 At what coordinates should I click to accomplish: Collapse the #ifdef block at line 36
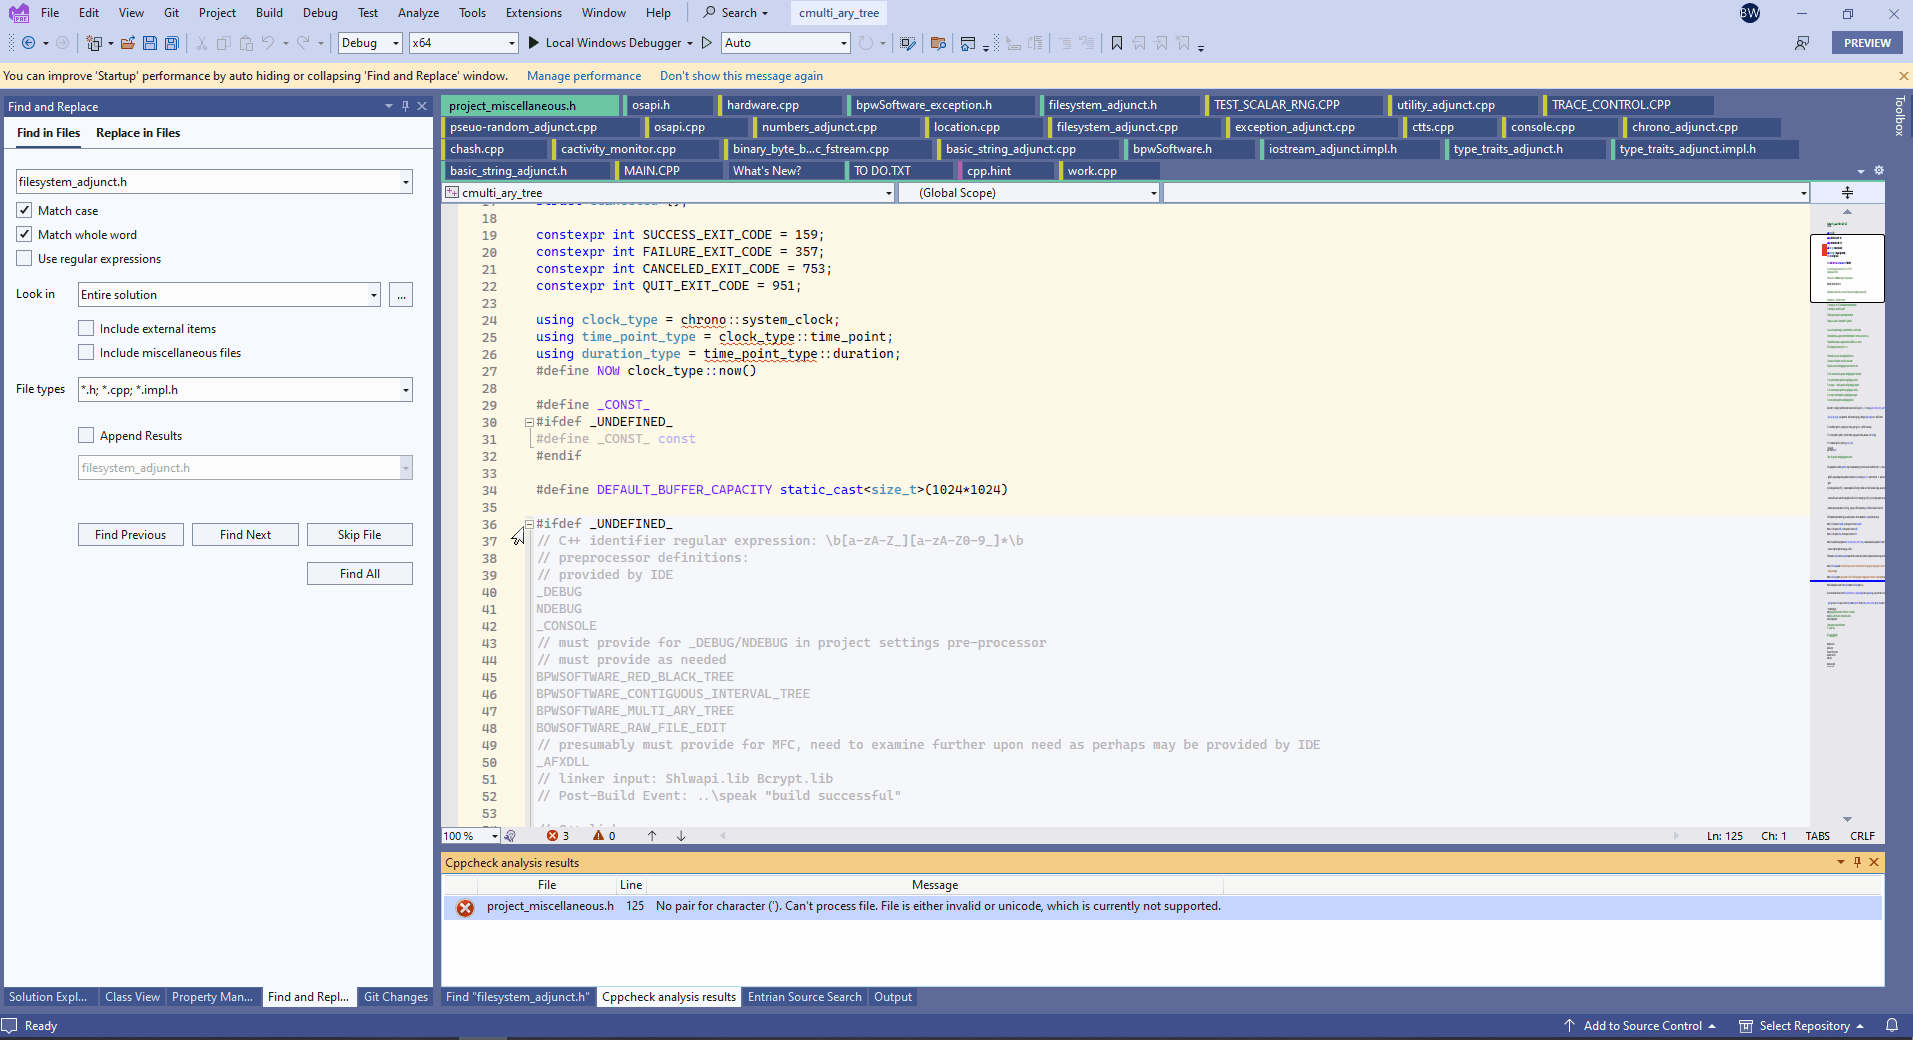coord(529,524)
